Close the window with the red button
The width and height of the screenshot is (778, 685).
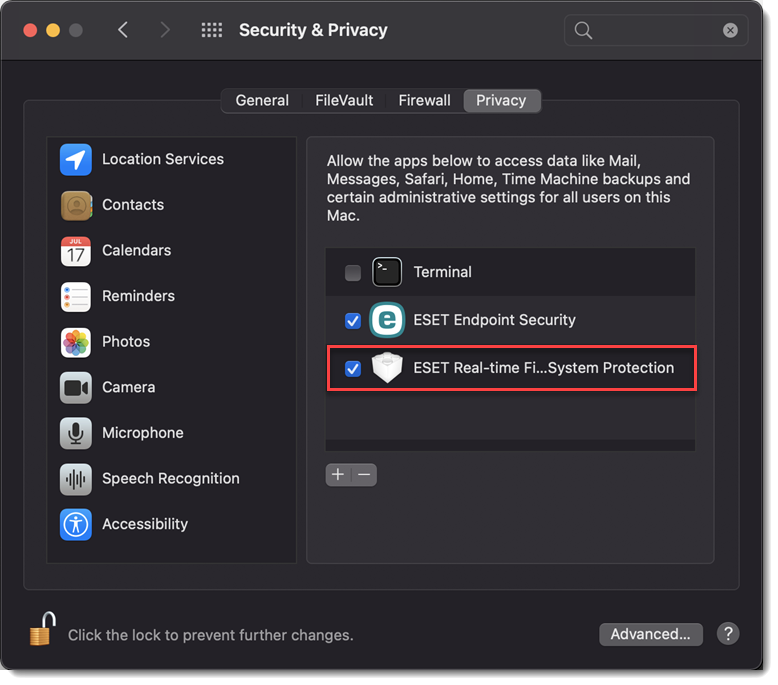tap(30, 30)
